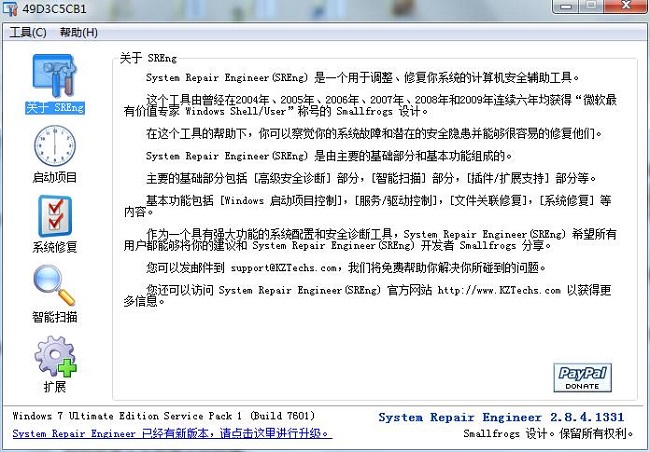
Task: Click the 智能扫描 sidebar label
Action: pyautogui.click(x=55, y=317)
